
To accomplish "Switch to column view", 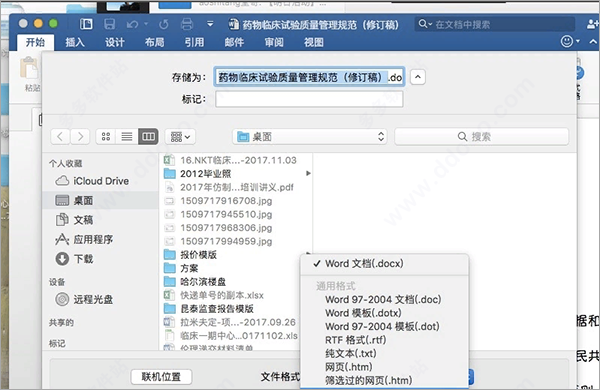I will coord(148,137).
